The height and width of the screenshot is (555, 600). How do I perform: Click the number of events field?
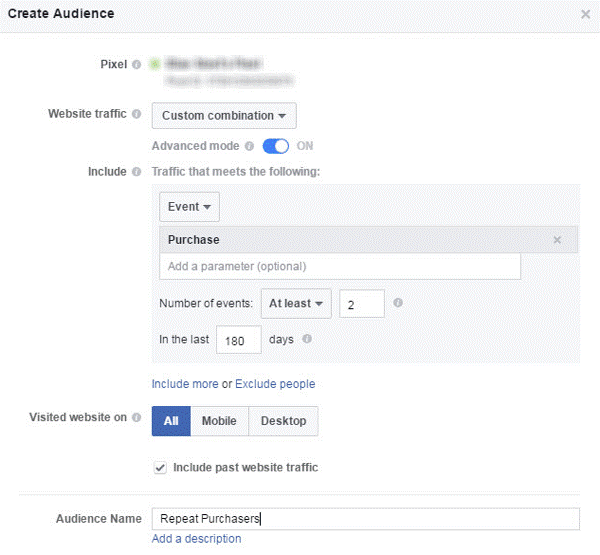(x=362, y=304)
